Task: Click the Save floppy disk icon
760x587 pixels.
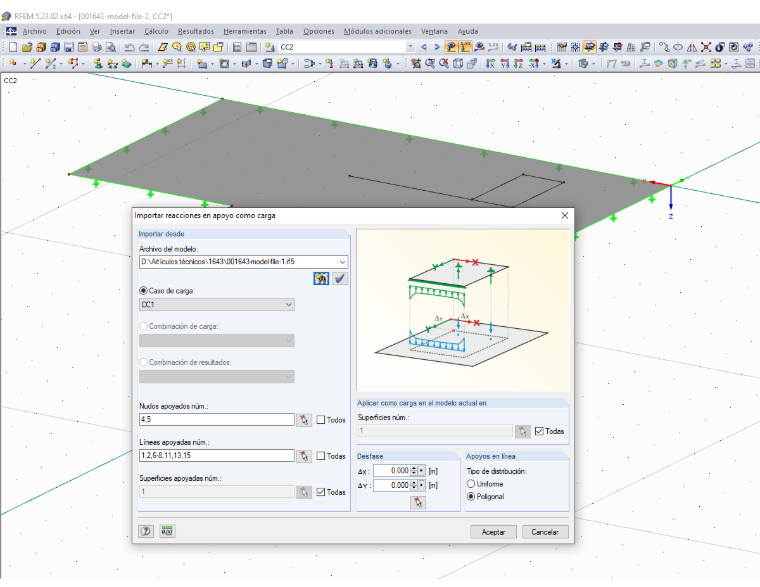Action: pyautogui.click(x=69, y=47)
